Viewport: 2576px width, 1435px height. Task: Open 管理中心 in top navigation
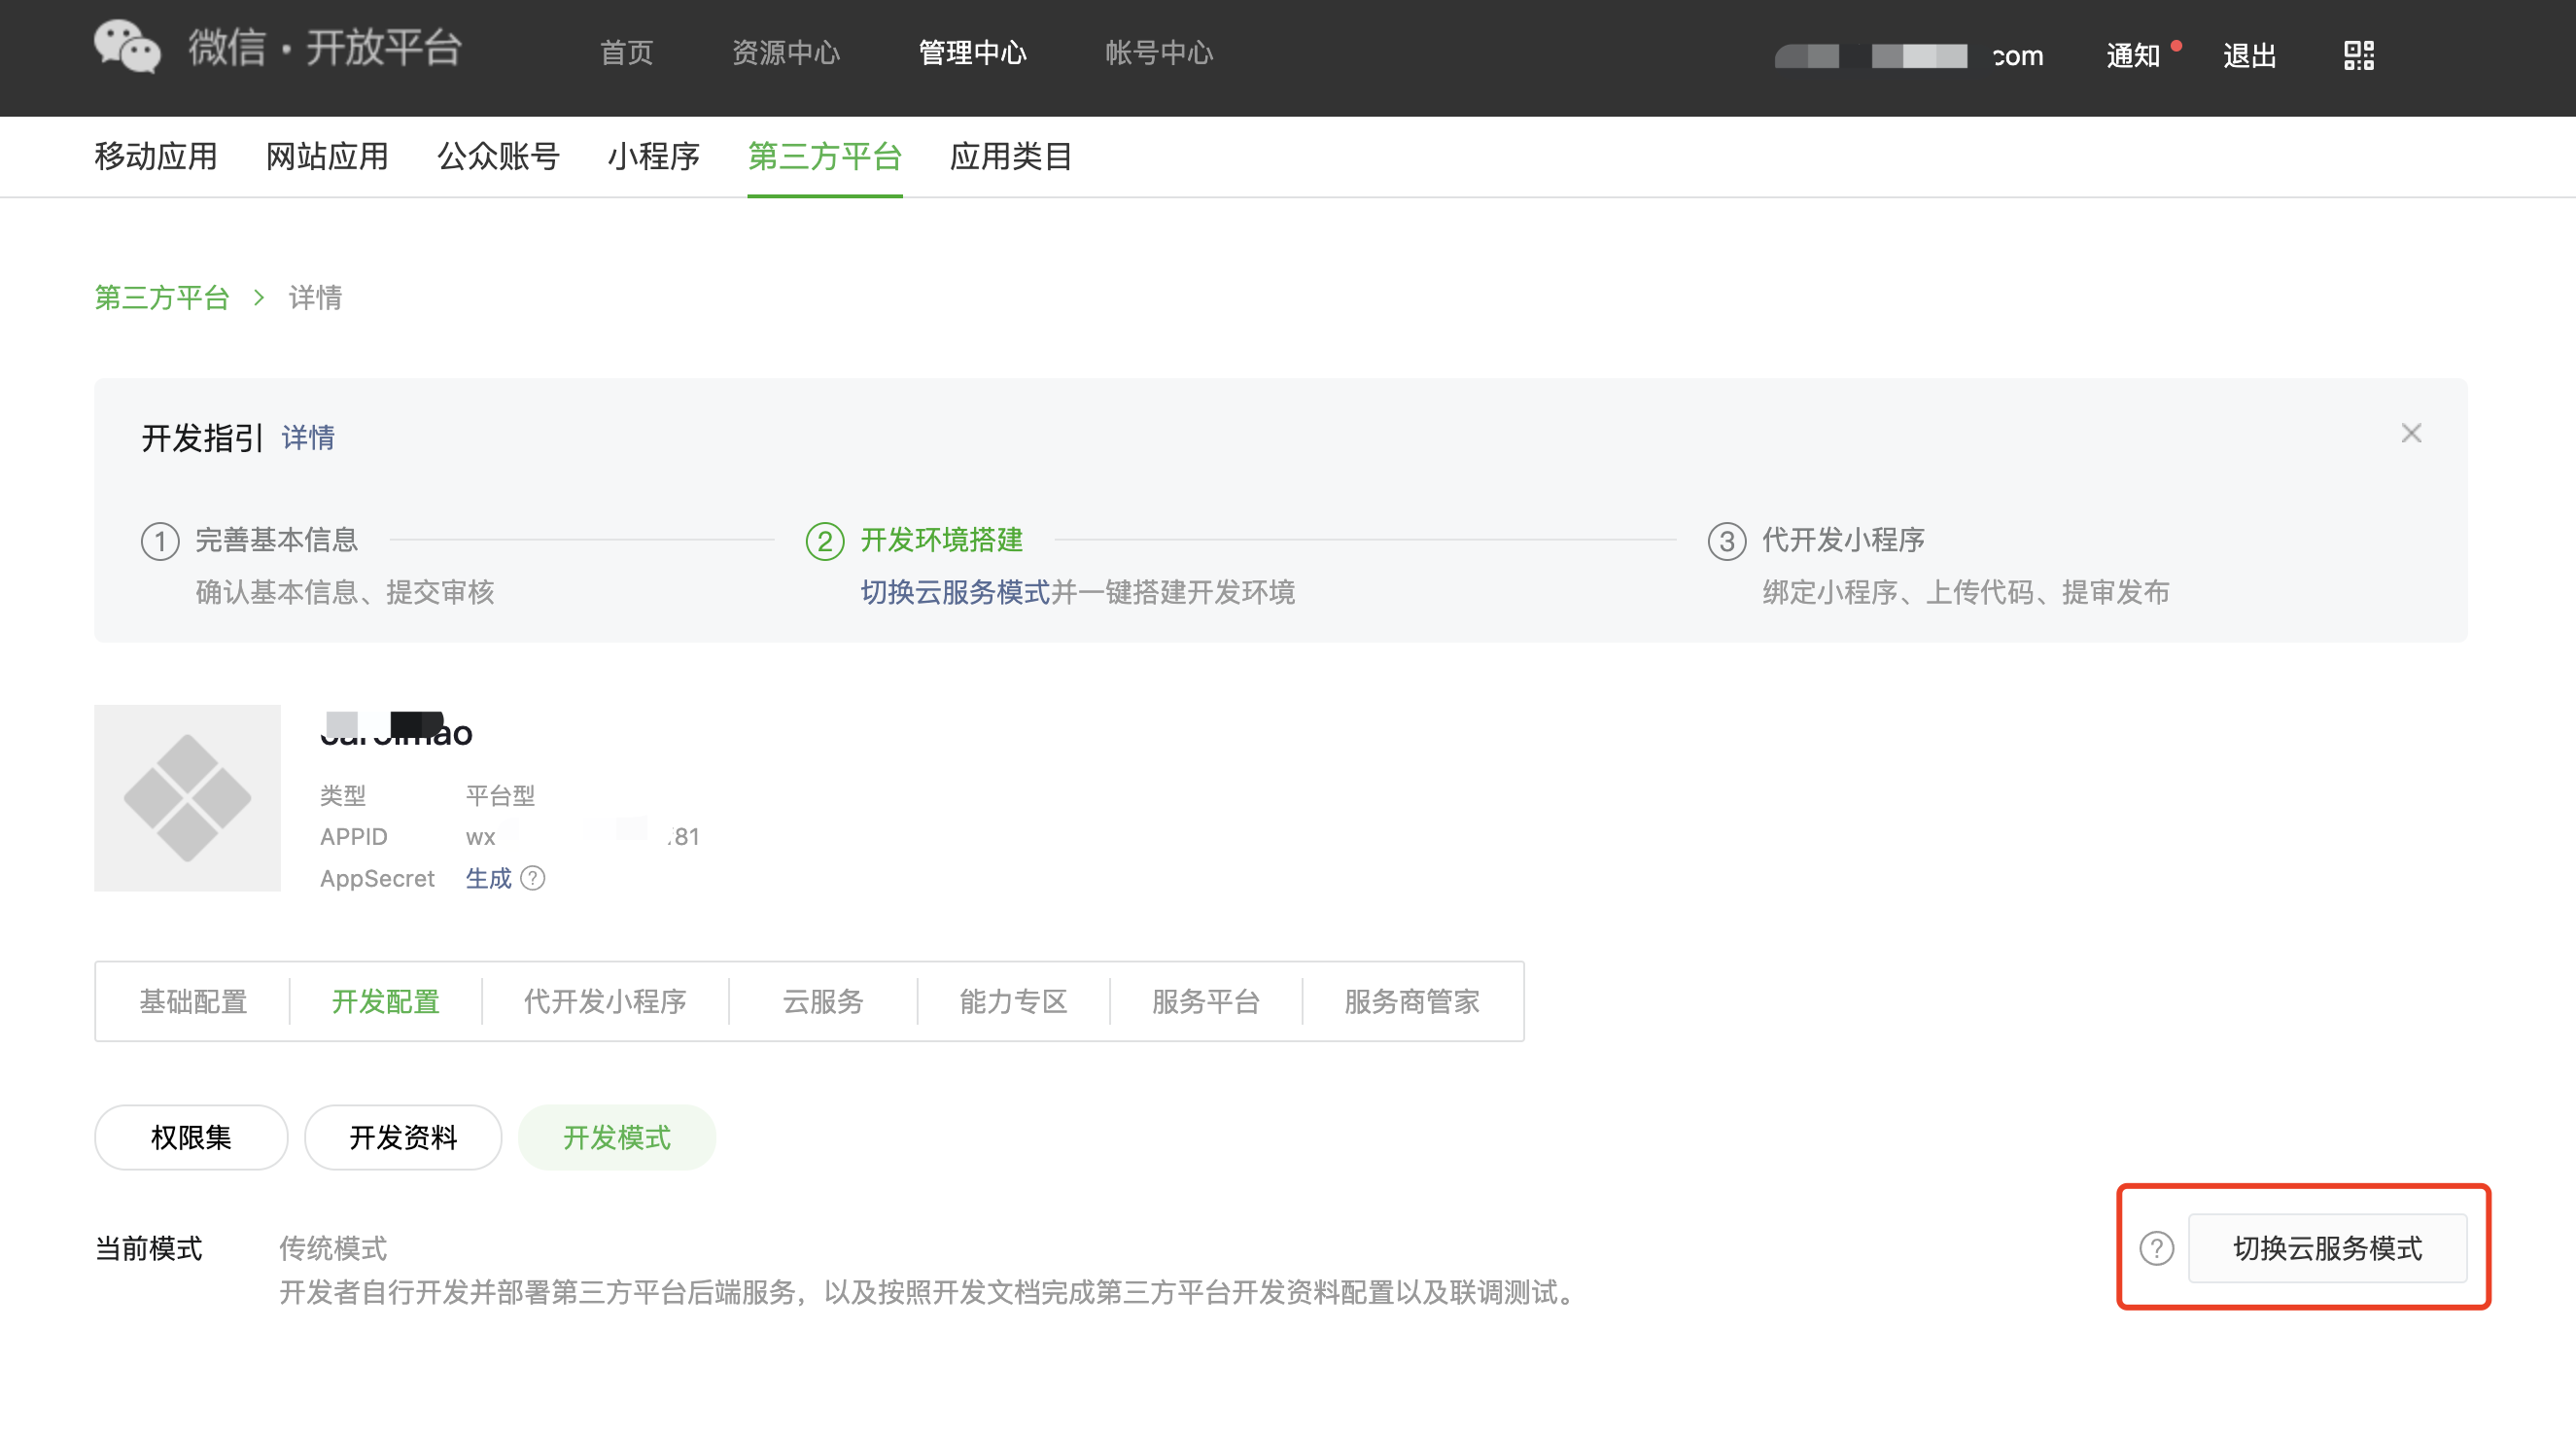[973, 53]
